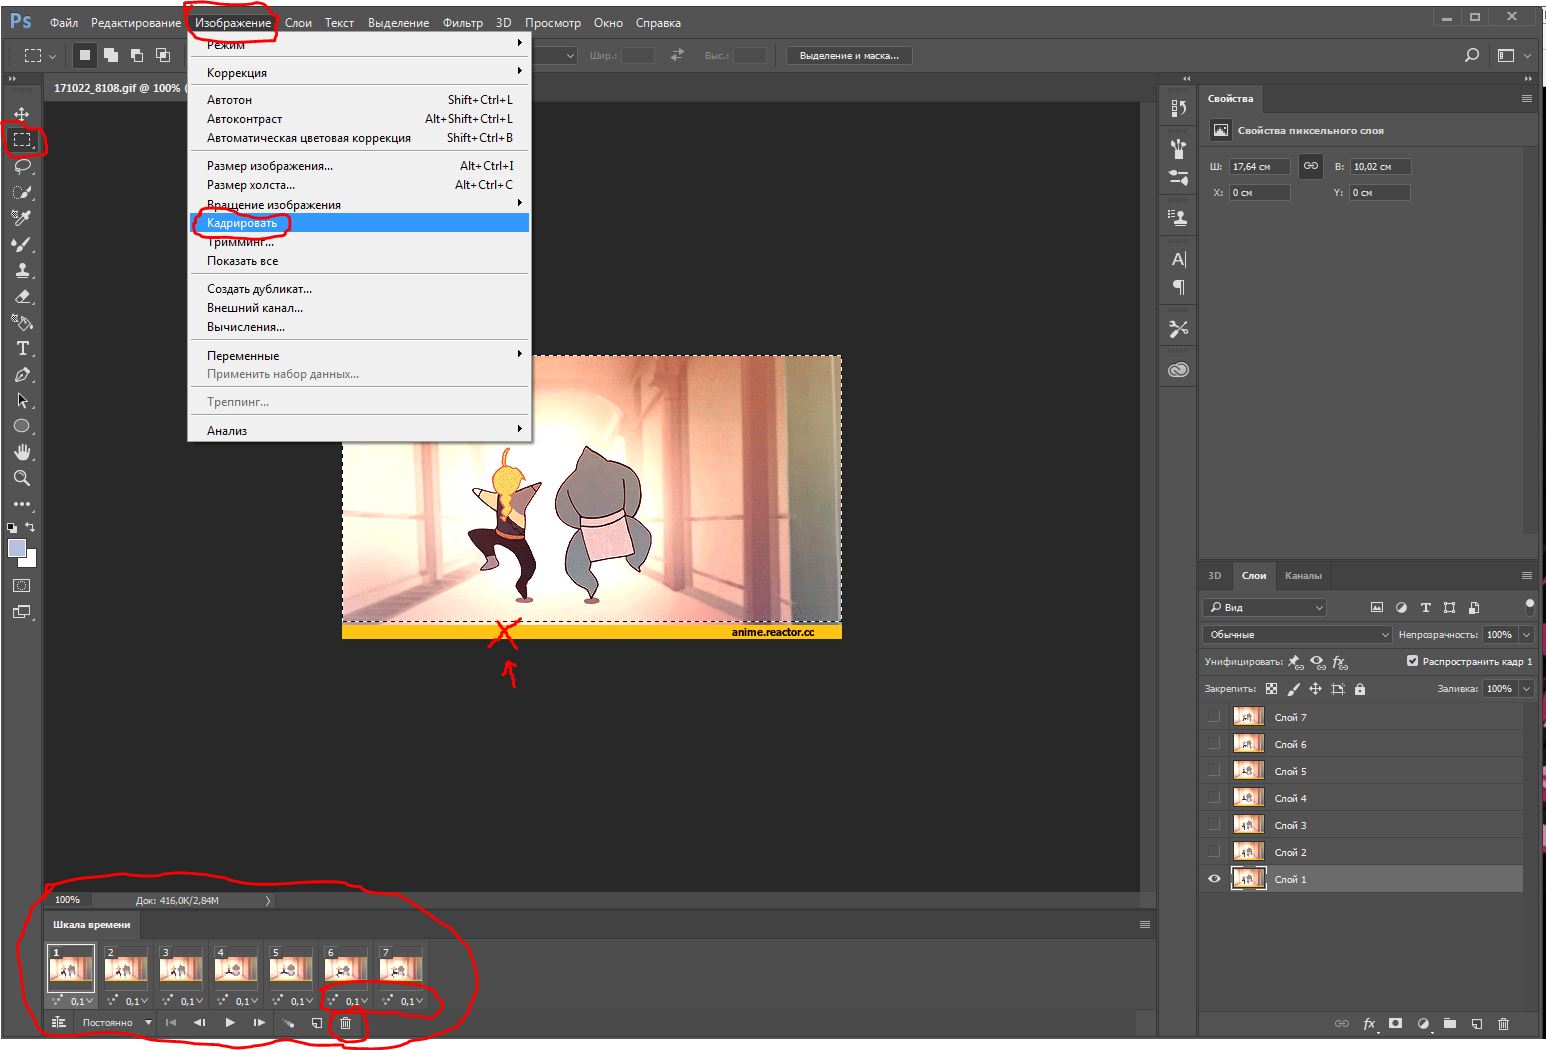Select the Eyedropper tool
1546x1050 pixels.
click(x=22, y=218)
